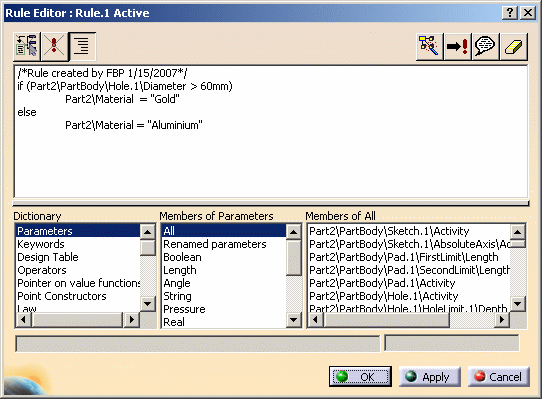Click Dictionary list scroll up arrow
Image resolution: width=542 pixels, height=399 pixels.
click(x=148, y=232)
